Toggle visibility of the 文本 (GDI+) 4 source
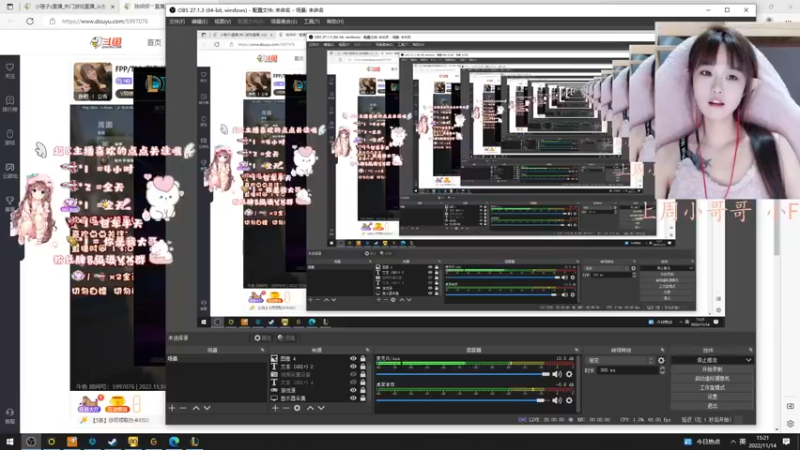The width and height of the screenshot is (800, 450). point(353,382)
